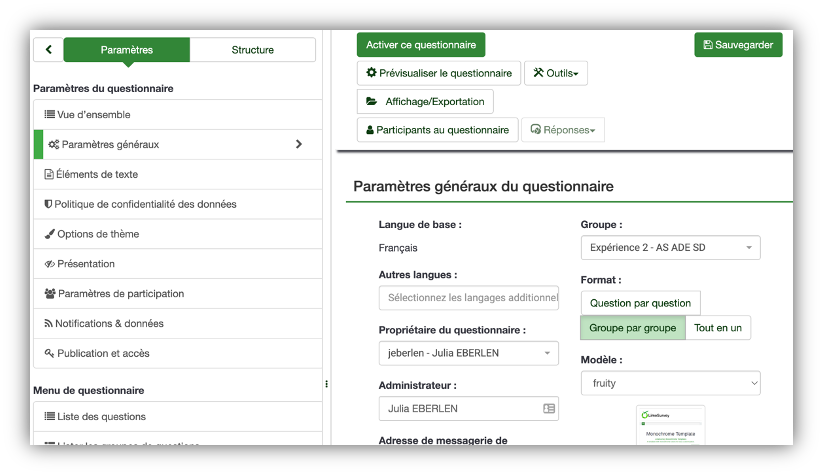Click the key icon of Publication et accès
The image size is (824, 476).
pos(49,353)
